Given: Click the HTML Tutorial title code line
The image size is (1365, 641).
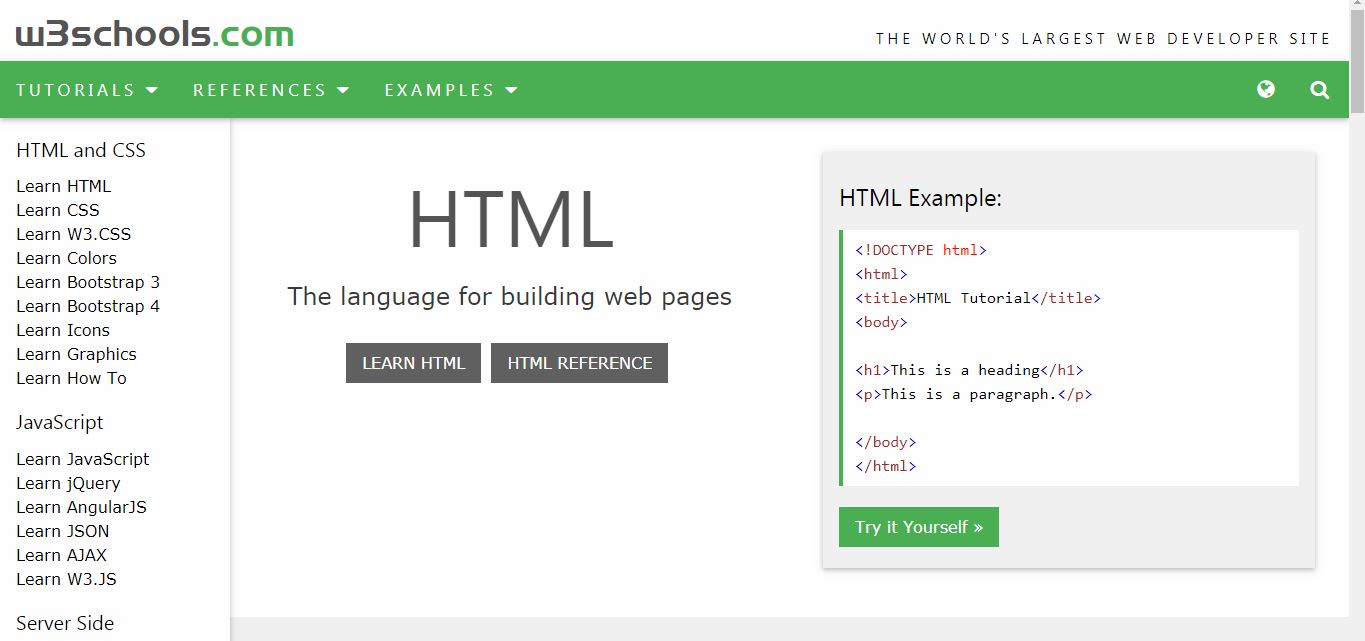Looking at the screenshot, I should pyautogui.click(x=978, y=298).
